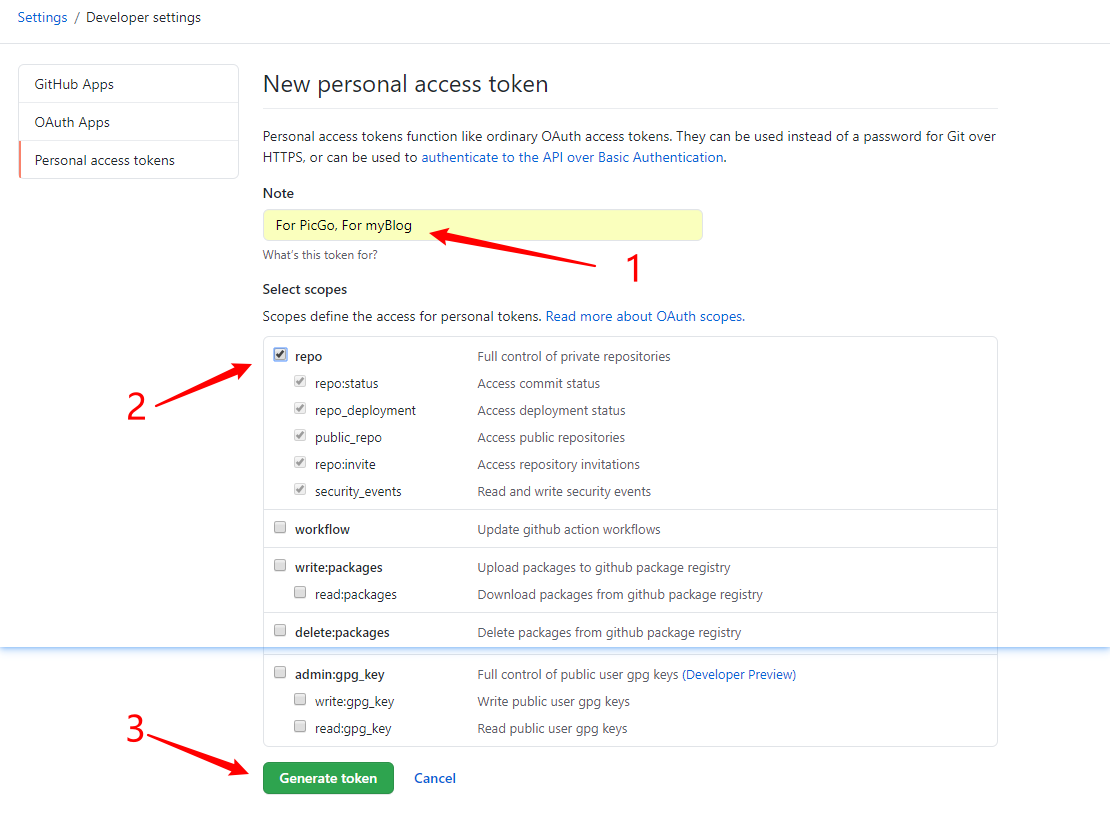The image size is (1110, 814).
Task: Toggle the repo:status sub-scope checkbox
Action: pos(300,382)
